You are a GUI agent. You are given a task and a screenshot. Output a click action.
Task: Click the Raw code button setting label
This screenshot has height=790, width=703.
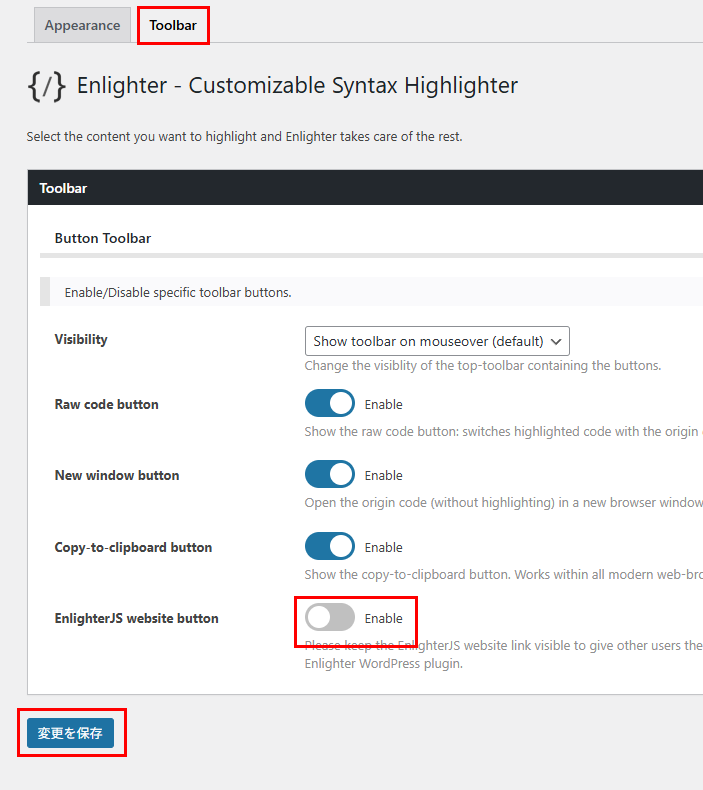[106, 405]
